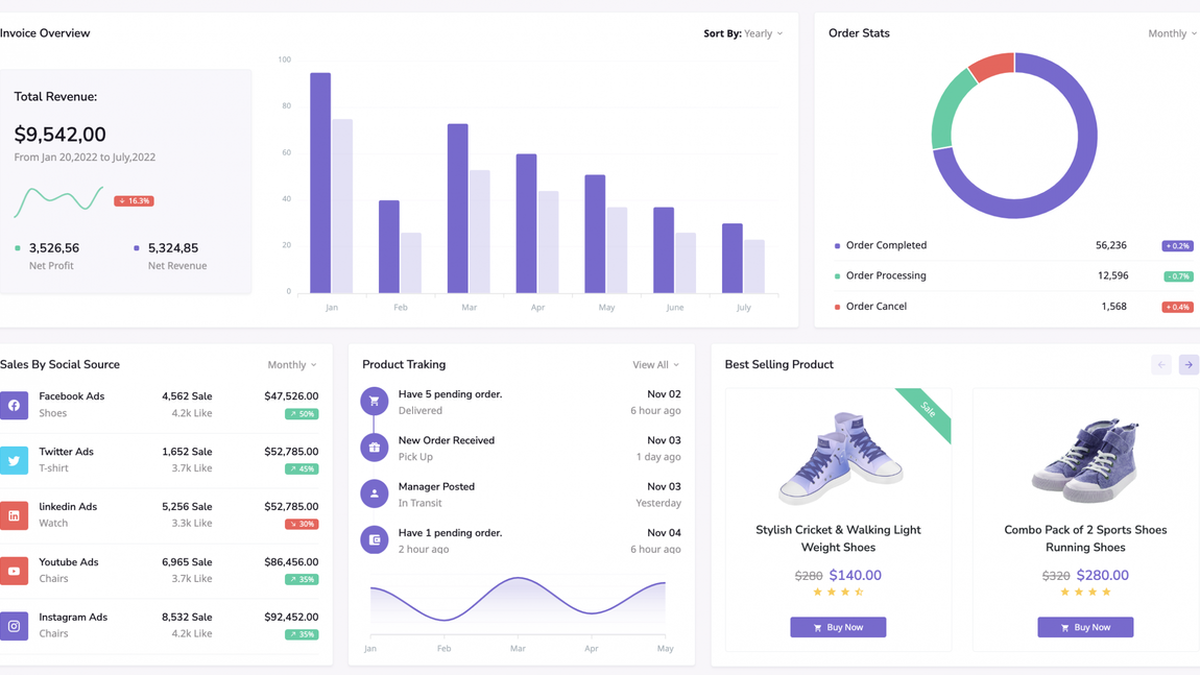Click the cart icon beside Have 5 pending order
This screenshot has height=675, width=1200.
[374, 401]
